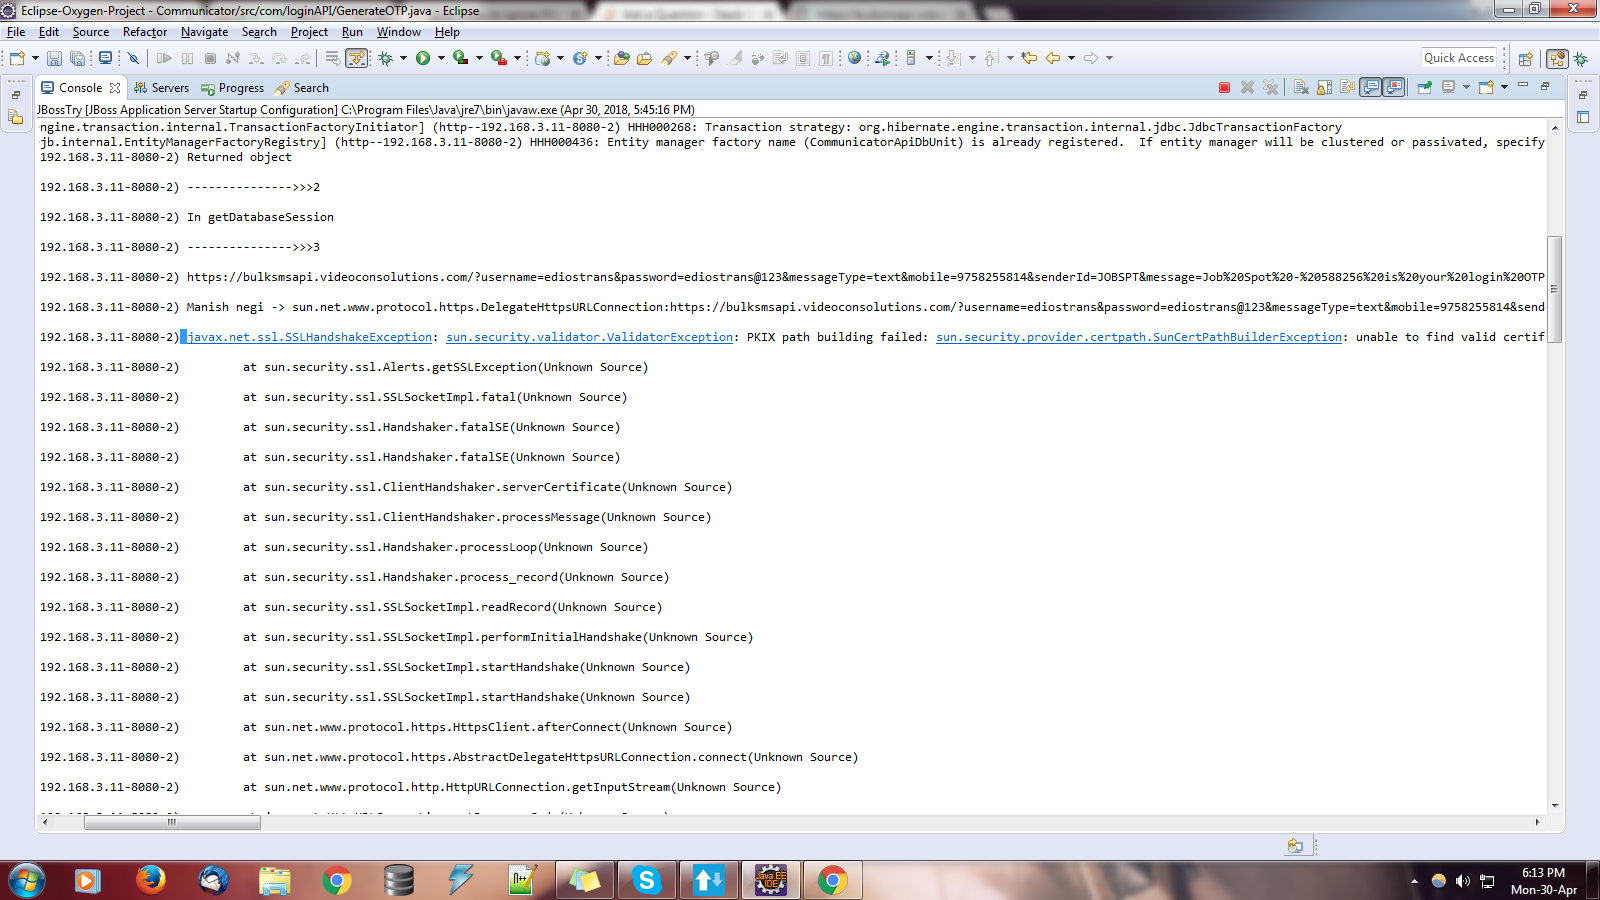Close the Console tab
Viewport: 1600px width, 900px height.
tap(115, 88)
